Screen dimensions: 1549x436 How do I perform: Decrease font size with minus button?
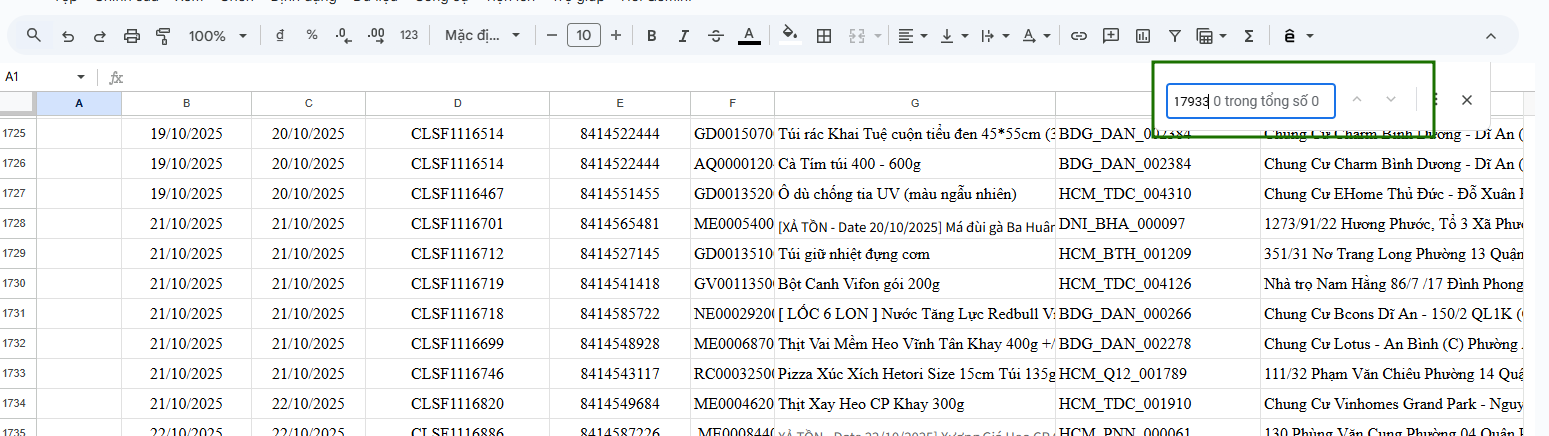click(552, 36)
